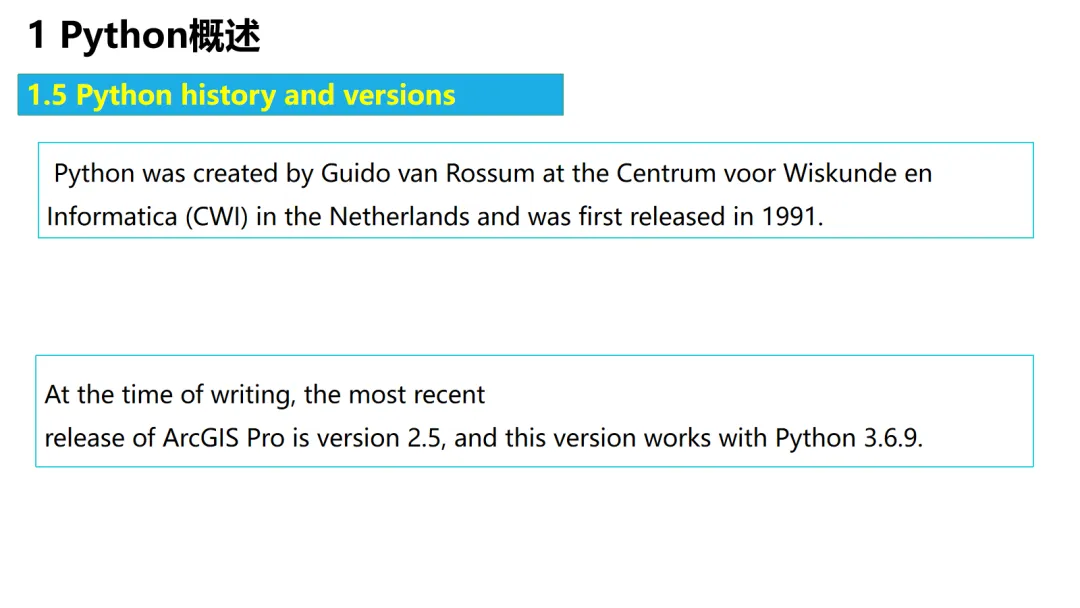1080x608 pixels.
Task: Click the word 'history' in blue banner
Action: [228, 95]
